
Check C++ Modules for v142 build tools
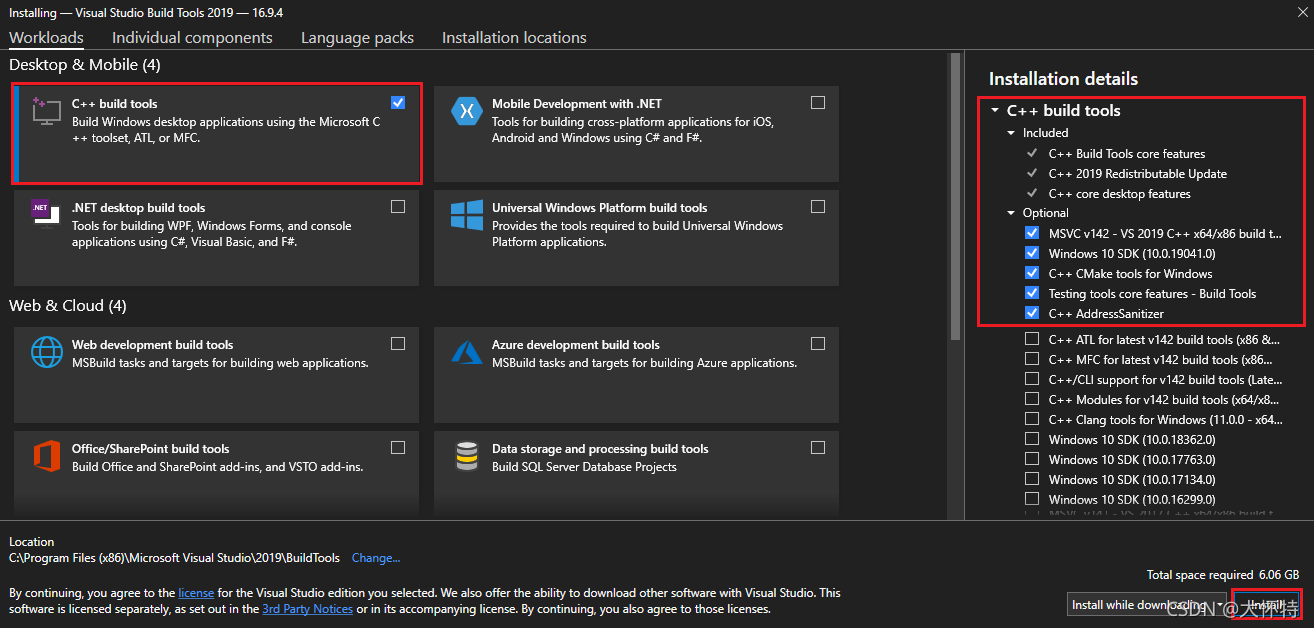tap(1032, 399)
